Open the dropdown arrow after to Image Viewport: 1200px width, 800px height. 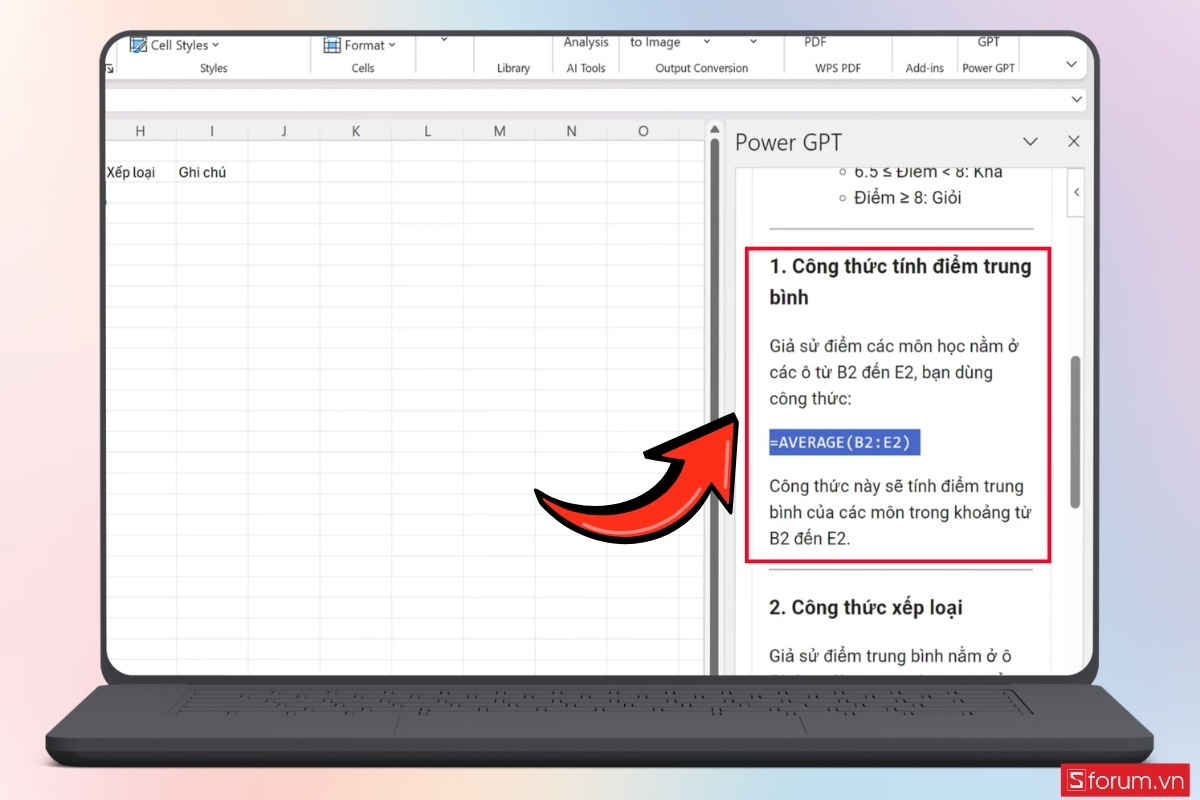(706, 42)
